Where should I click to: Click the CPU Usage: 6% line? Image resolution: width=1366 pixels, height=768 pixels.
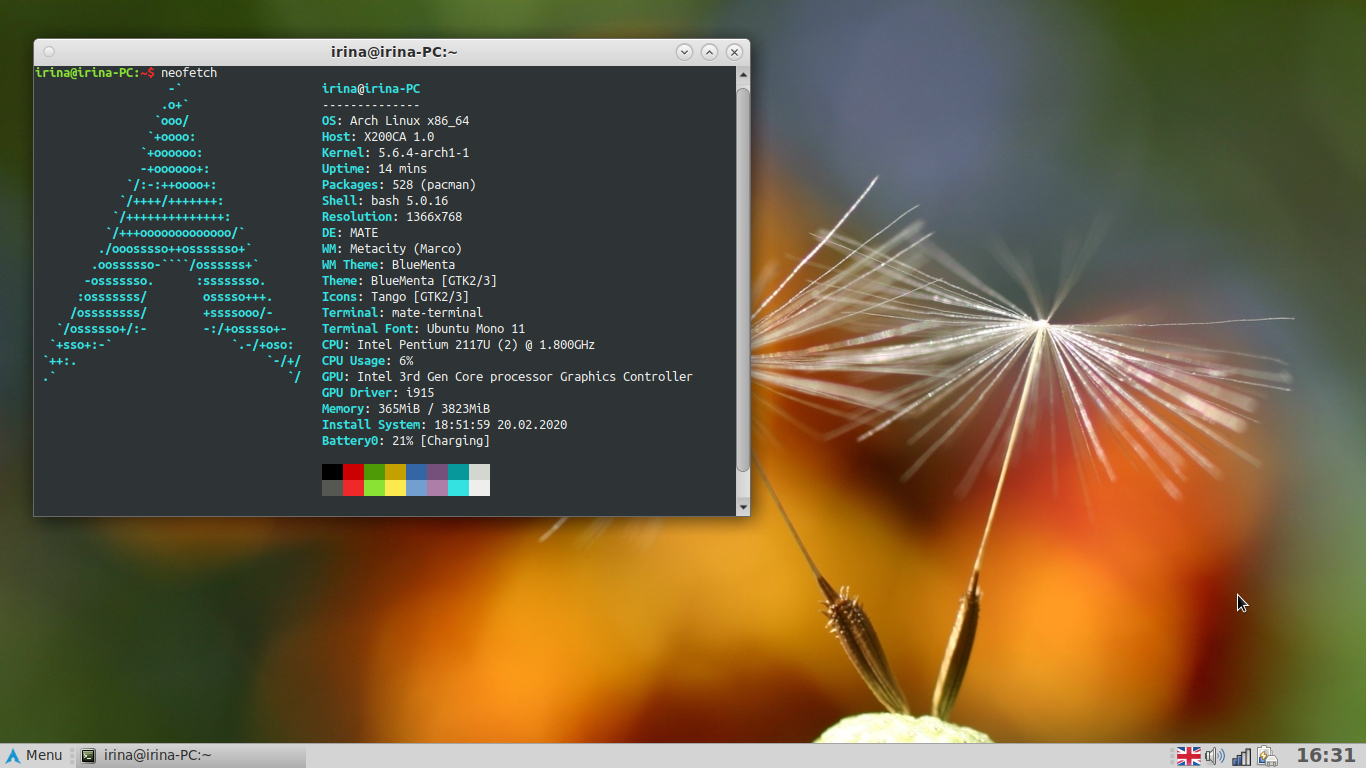(x=367, y=361)
